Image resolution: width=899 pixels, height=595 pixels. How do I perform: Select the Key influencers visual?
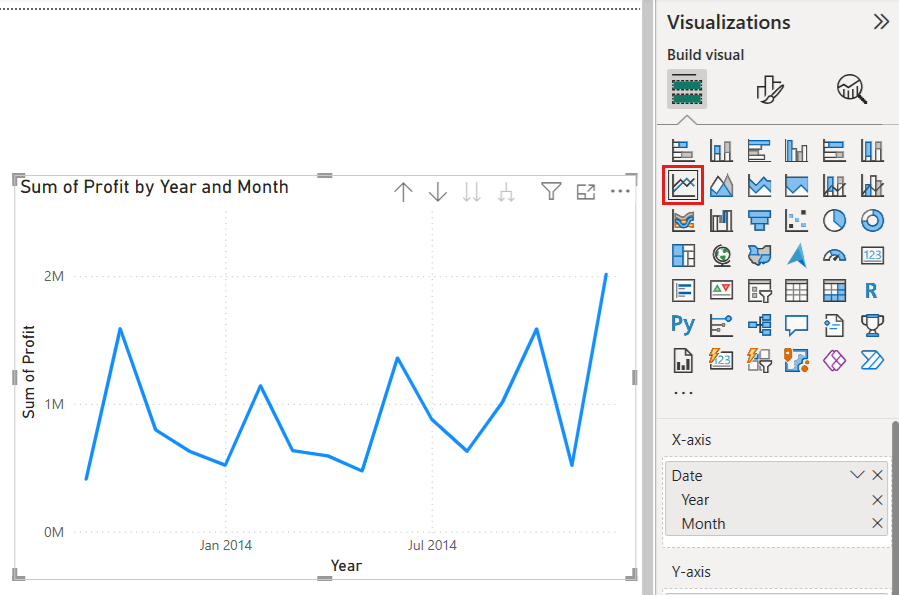(721, 325)
